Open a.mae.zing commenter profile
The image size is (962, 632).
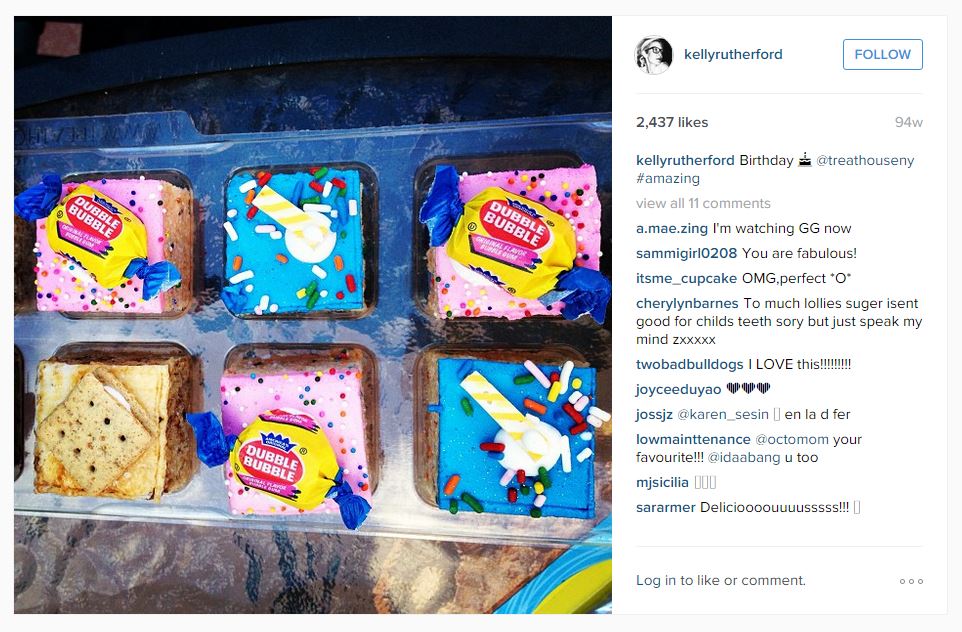pyautogui.click(x=672, y=228)
